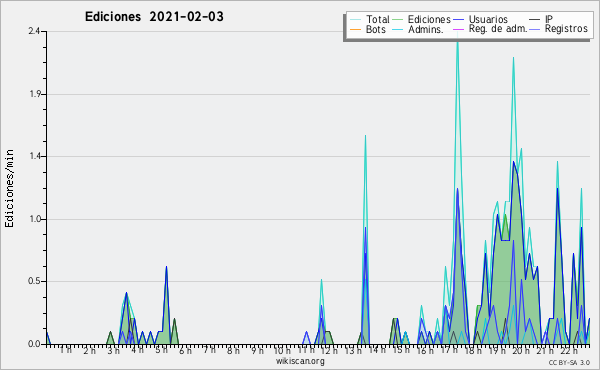This screenshot has width=600, height=370.
Task: Click the 'wikiscan.org' caption below the axis
Action: point(300,361)
